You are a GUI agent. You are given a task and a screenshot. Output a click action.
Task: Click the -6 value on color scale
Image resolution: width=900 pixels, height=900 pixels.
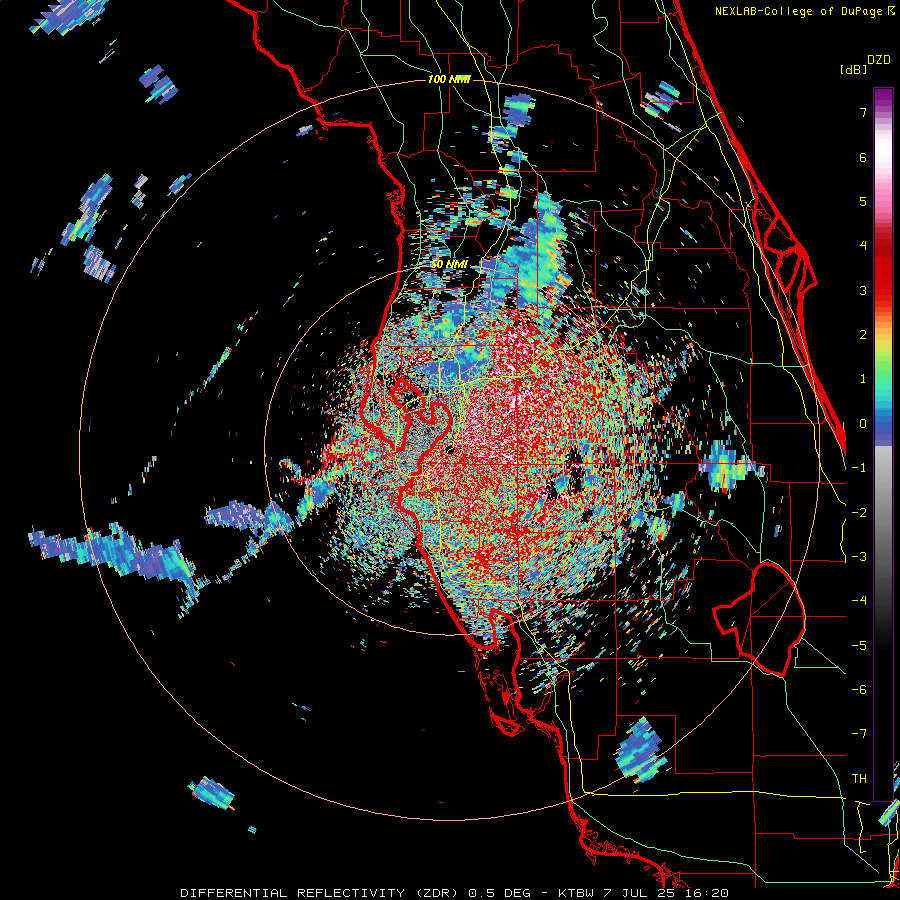[859, 690]
